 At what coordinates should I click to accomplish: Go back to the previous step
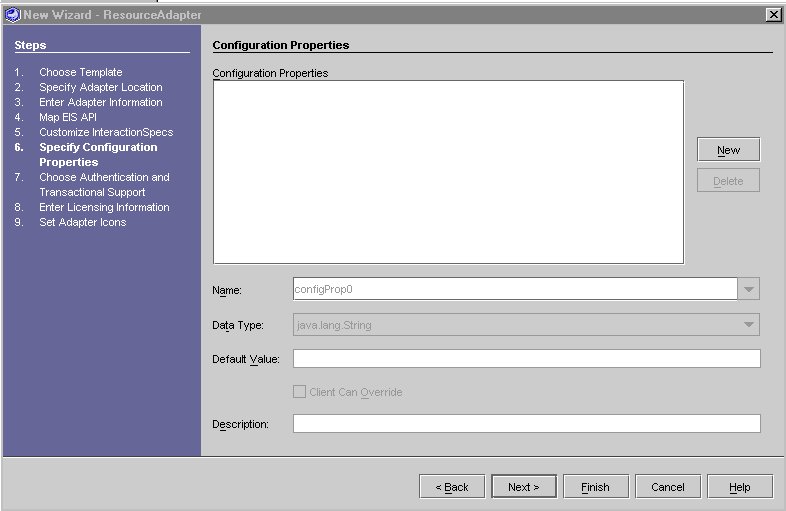tap(452, 487)
